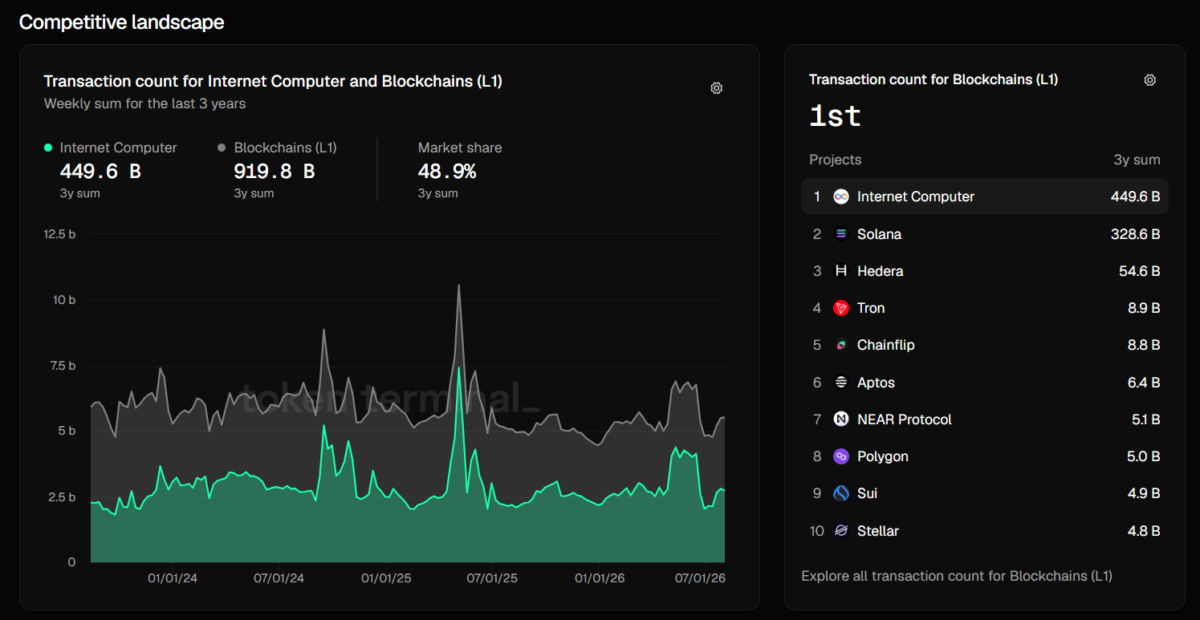The image size is (1200, 620).
Task: Open NEAR Protocol project name
Action: 905,419
